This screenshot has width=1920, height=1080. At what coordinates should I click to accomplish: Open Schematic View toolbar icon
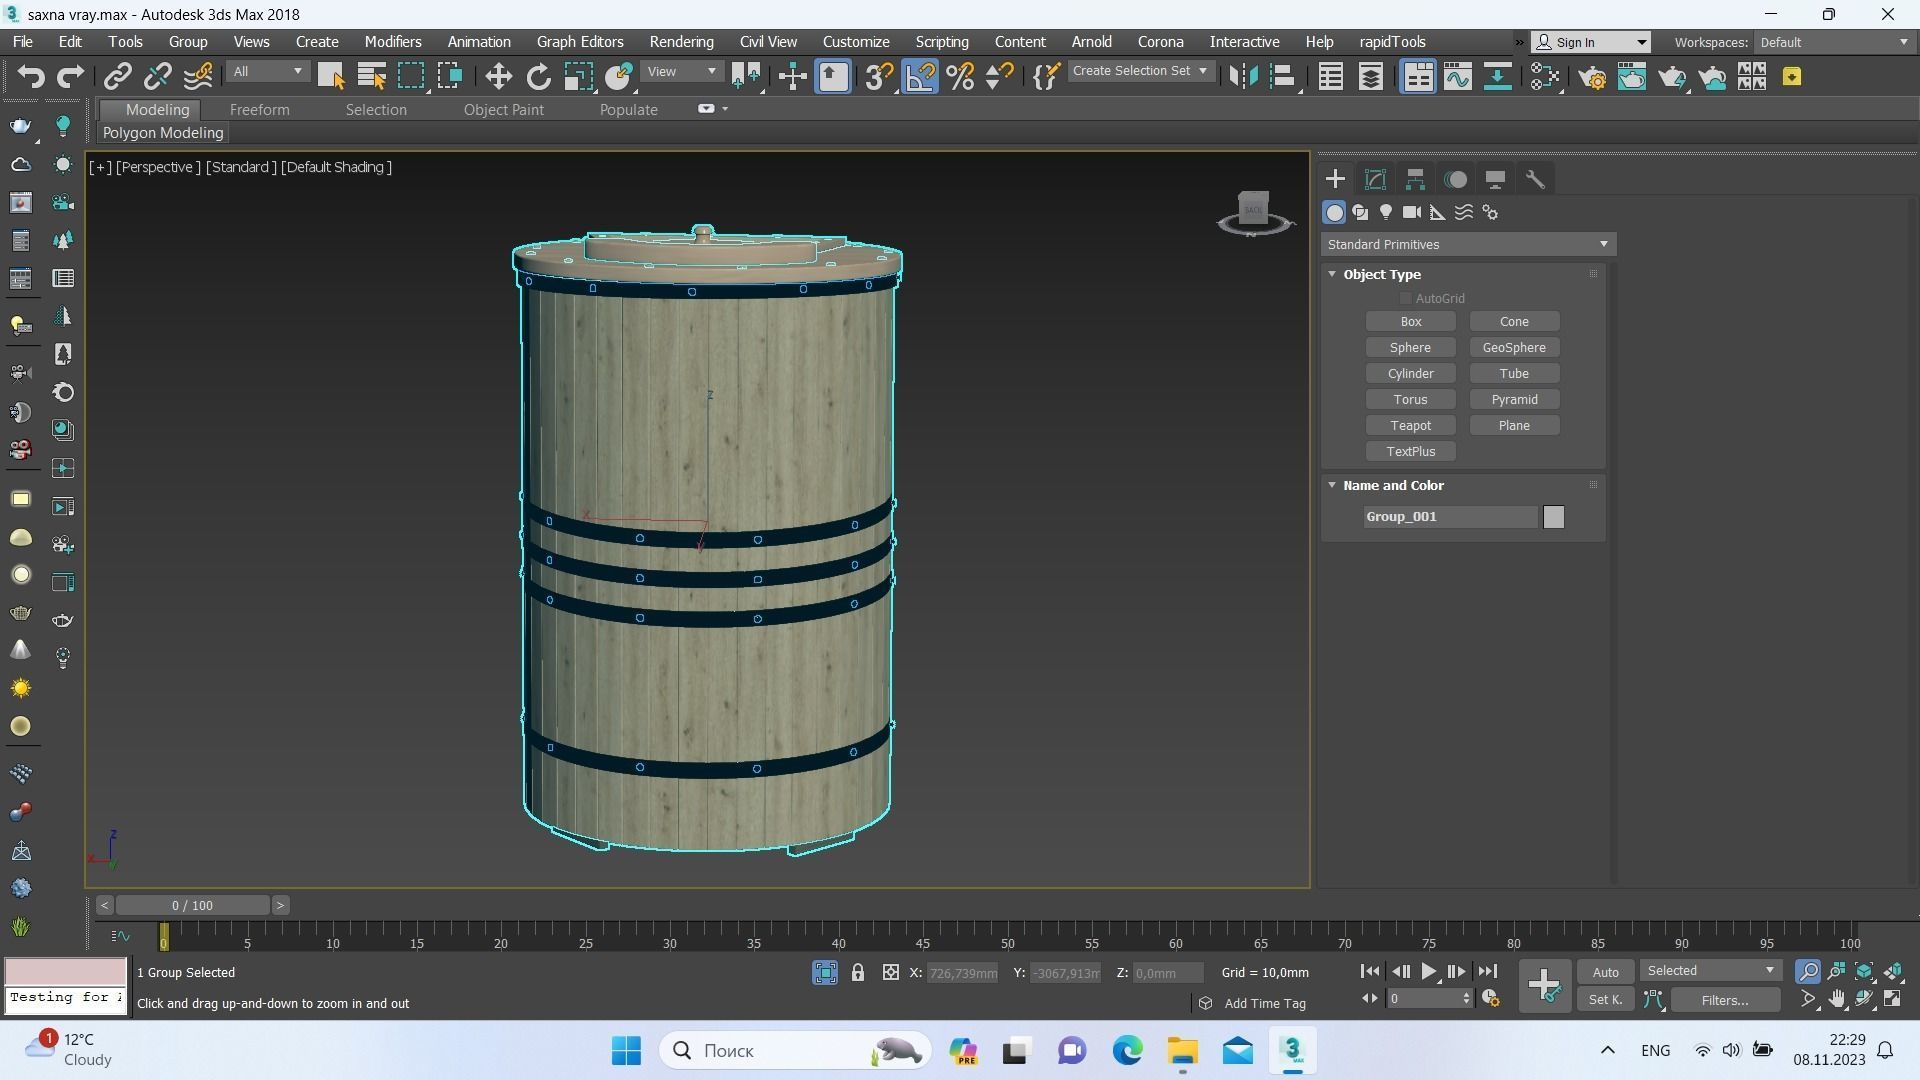pyautogui.click(x=1497, y=76)
